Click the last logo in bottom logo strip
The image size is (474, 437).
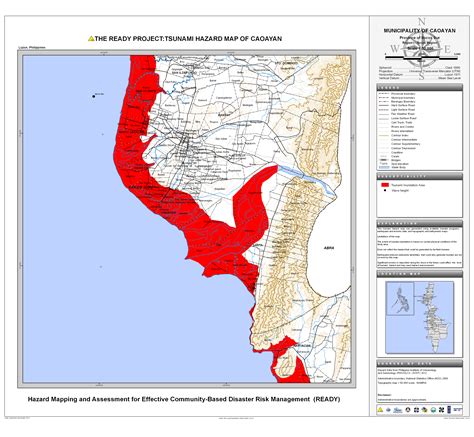[x=458, y=410]
